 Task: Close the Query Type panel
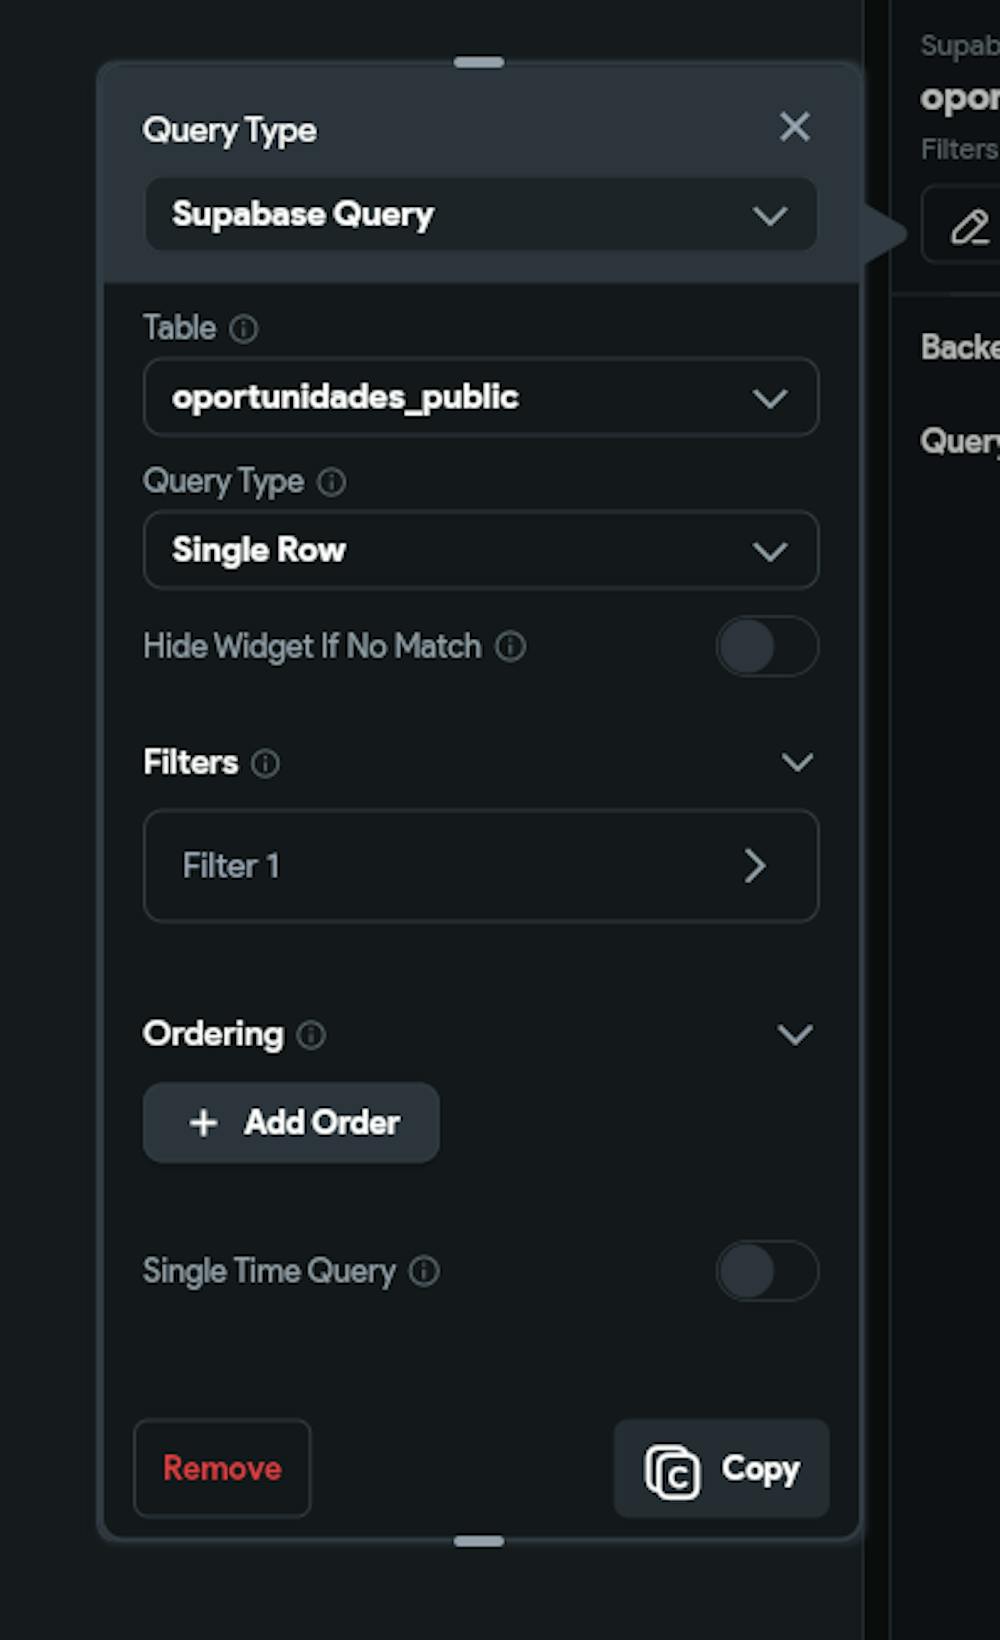tap(794, 127)
